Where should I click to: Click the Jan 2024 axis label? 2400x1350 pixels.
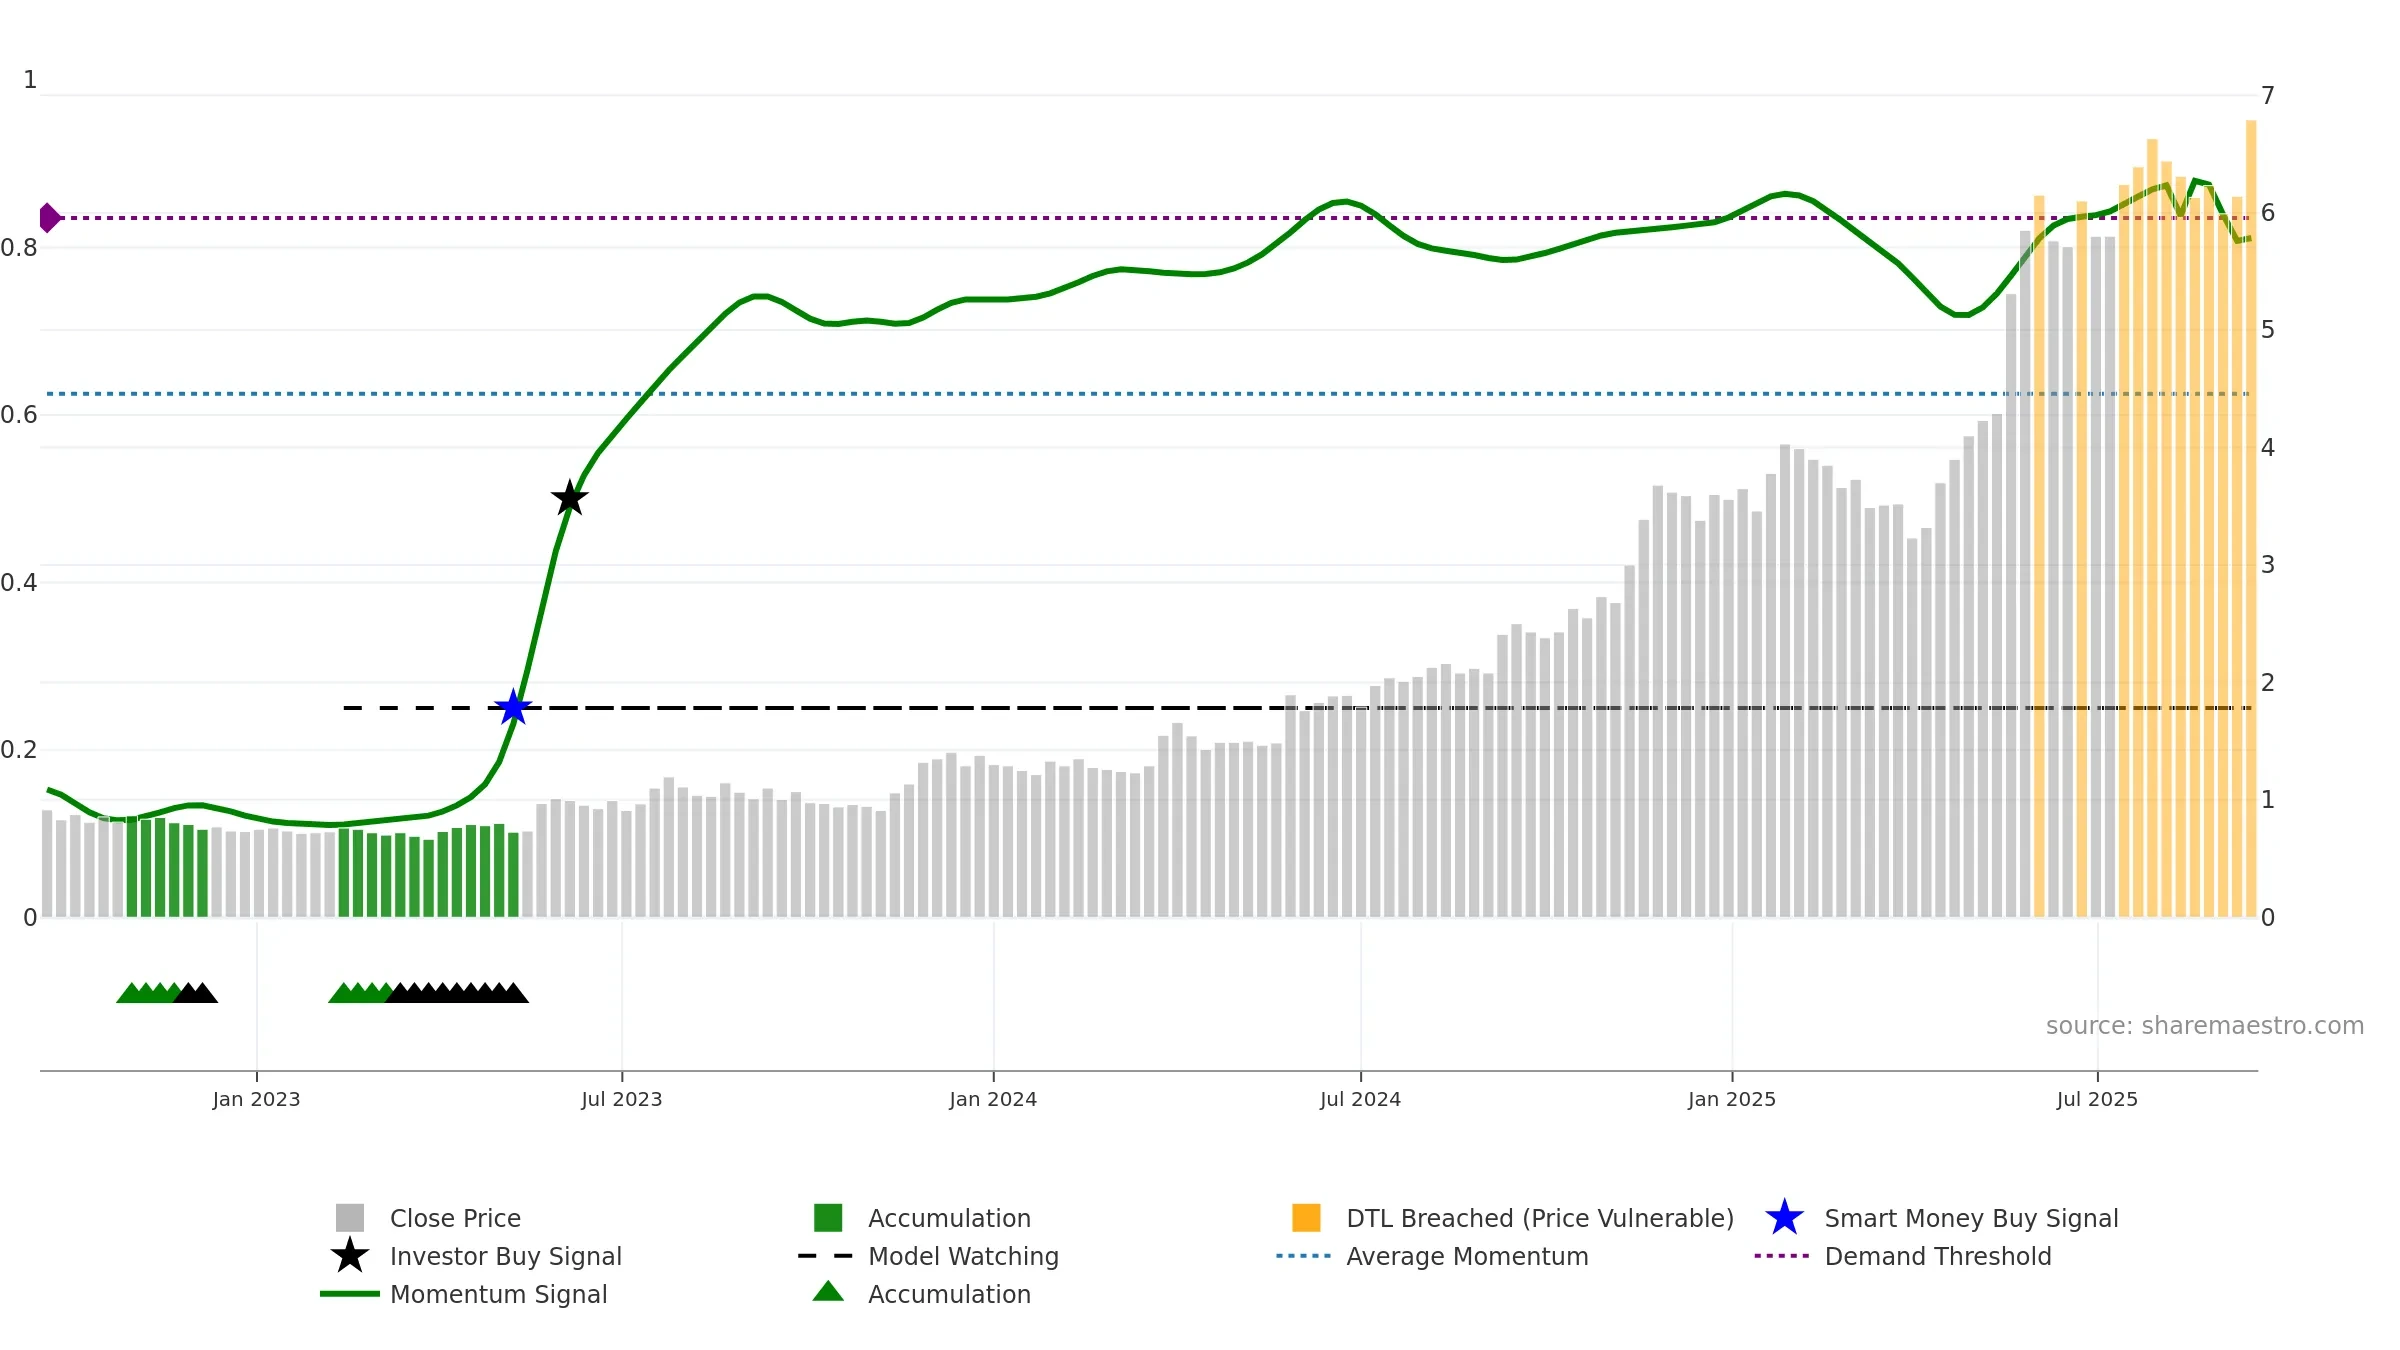click(993, 1100)
